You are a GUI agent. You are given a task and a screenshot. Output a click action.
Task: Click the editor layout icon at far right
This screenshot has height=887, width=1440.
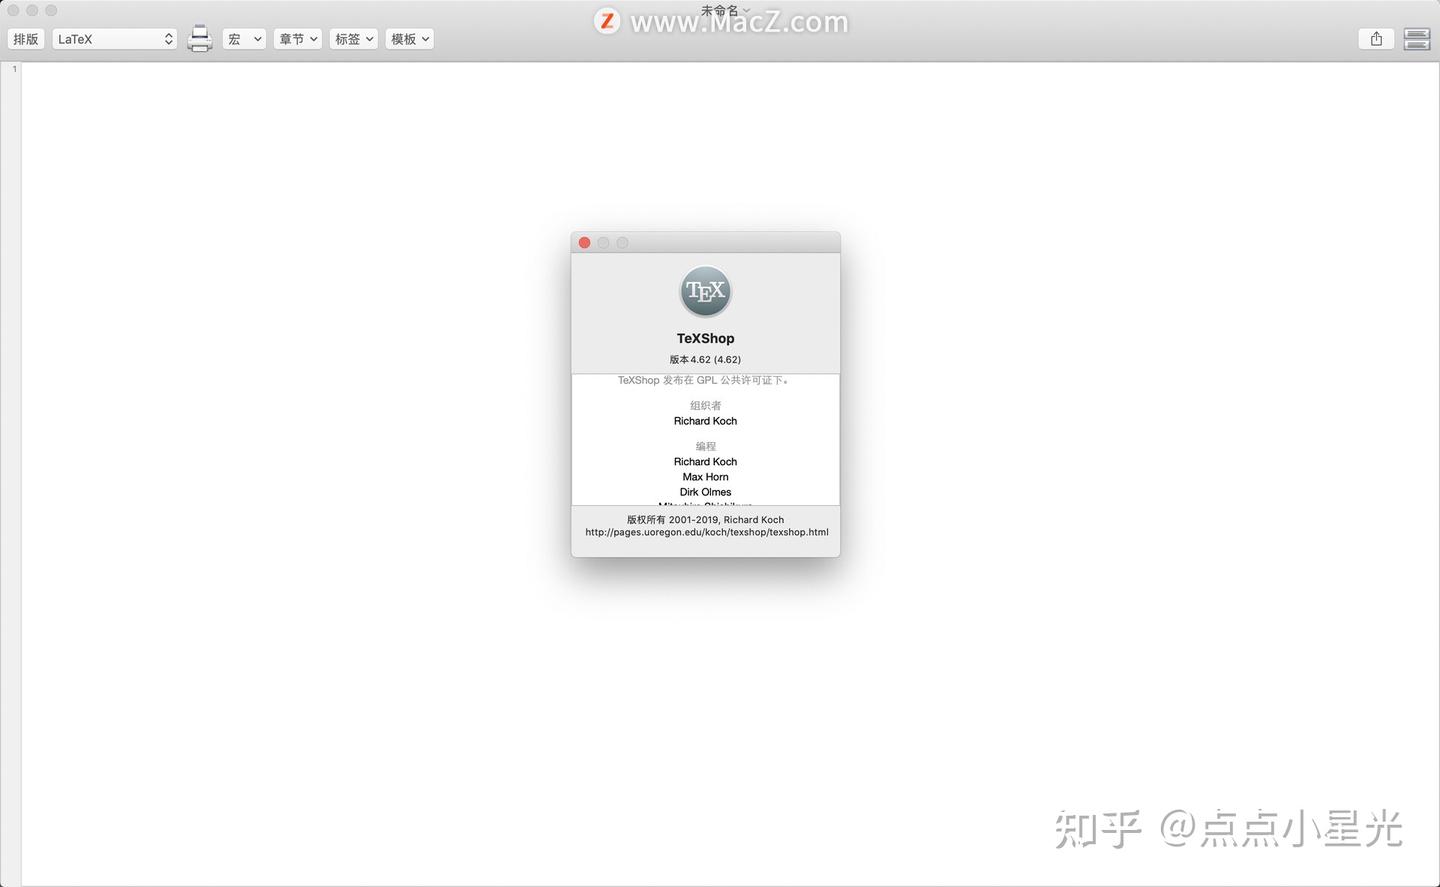pyautogui.click(x=1417, y=38)
